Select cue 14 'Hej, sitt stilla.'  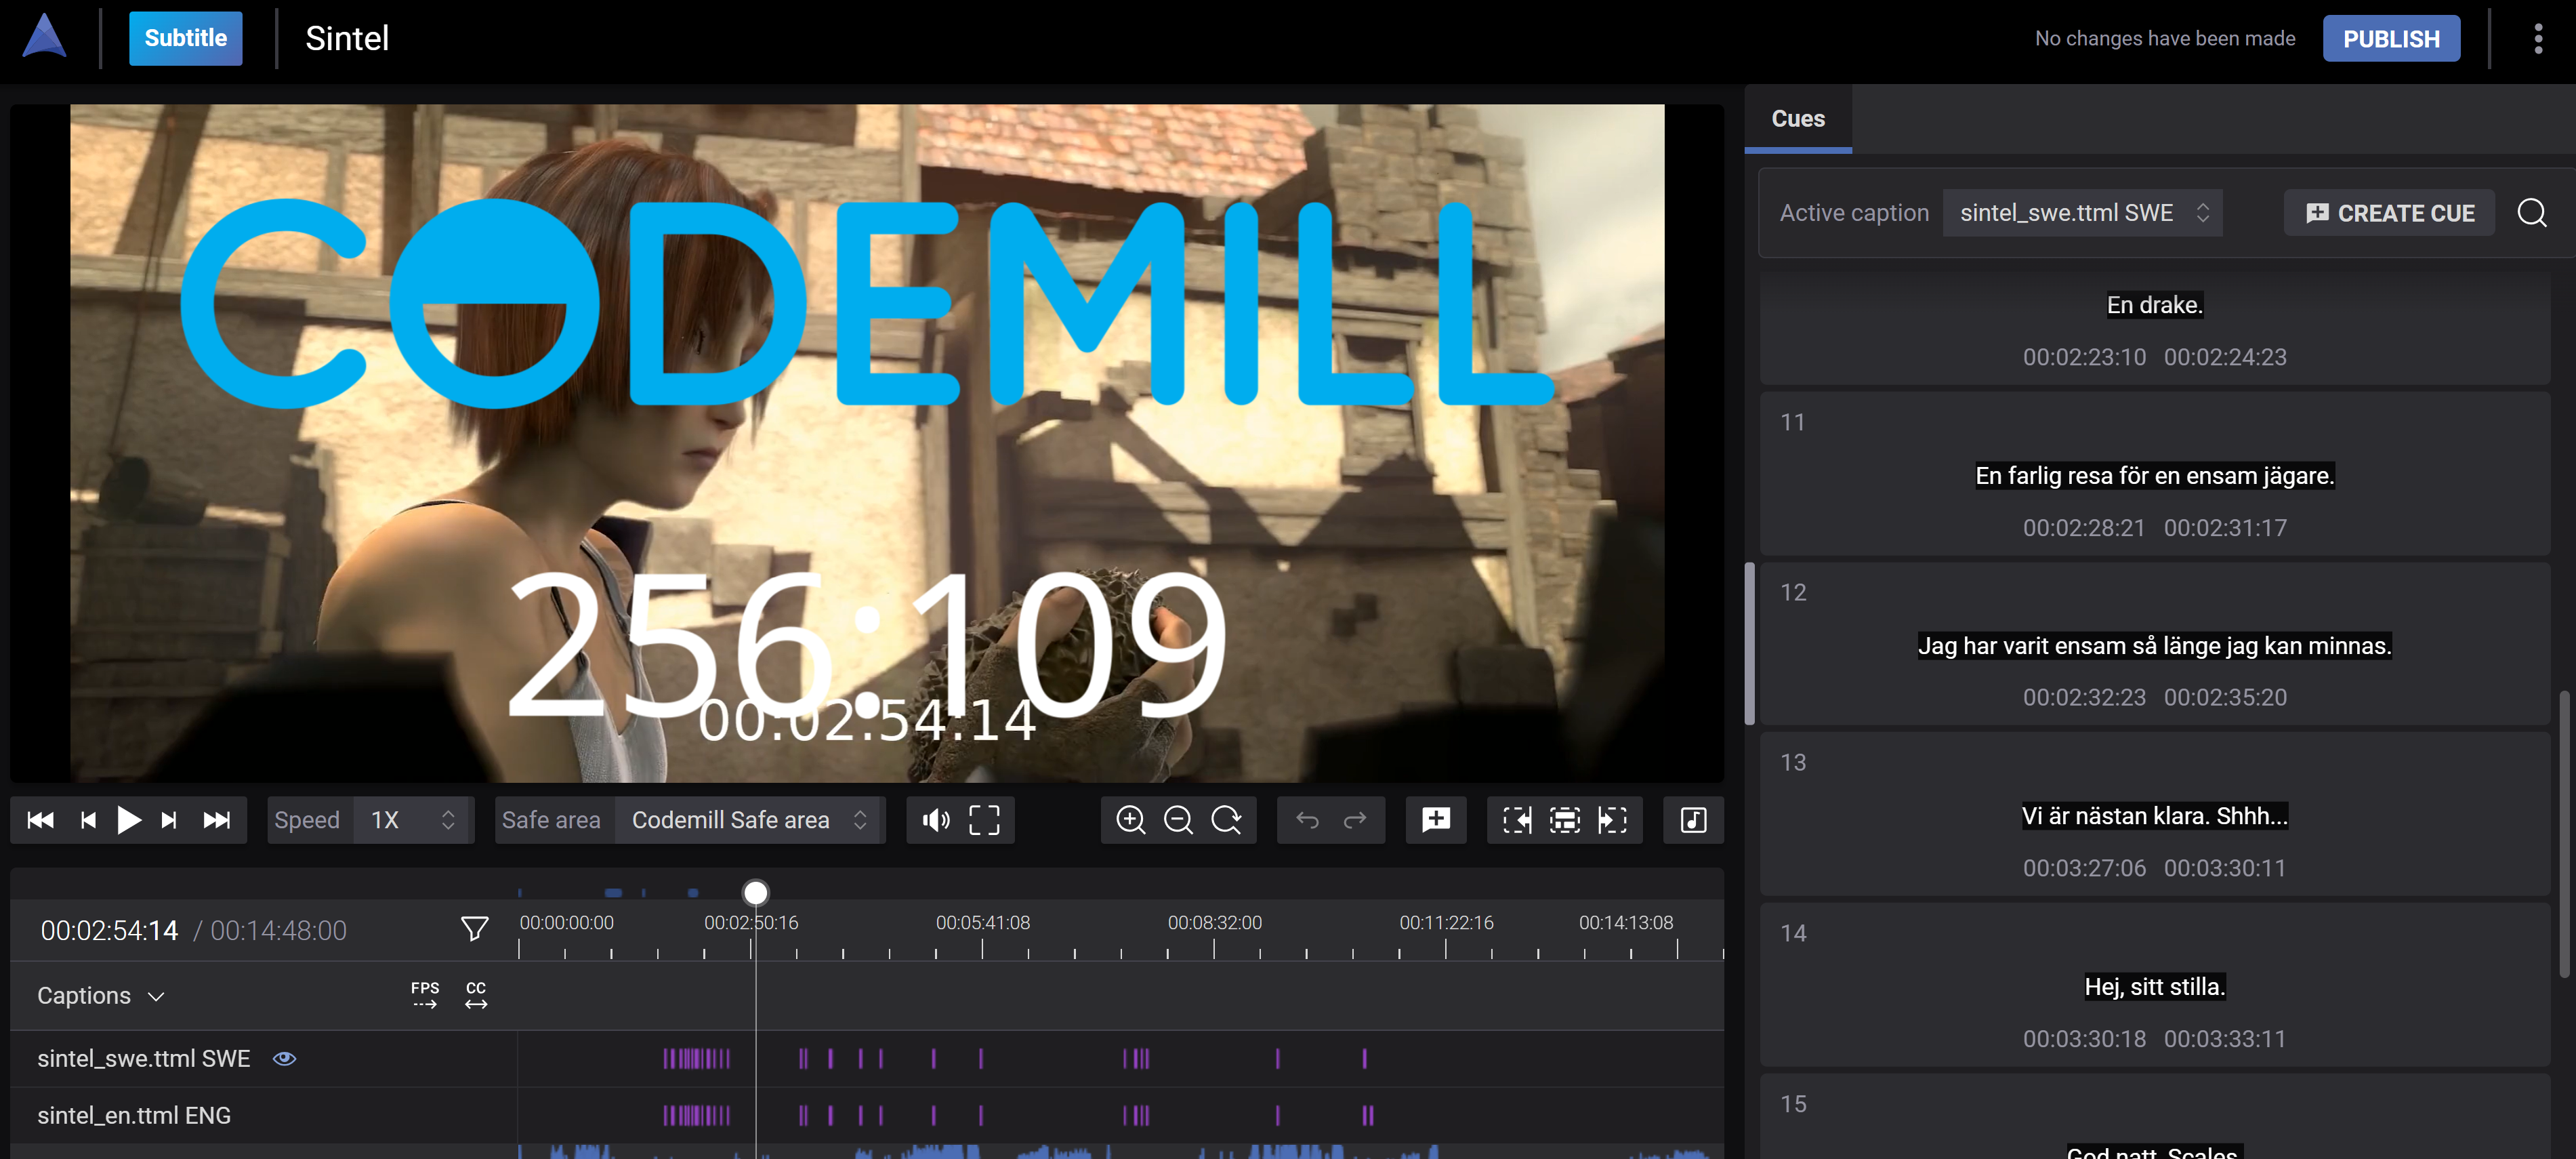[x=2154, y=986]
